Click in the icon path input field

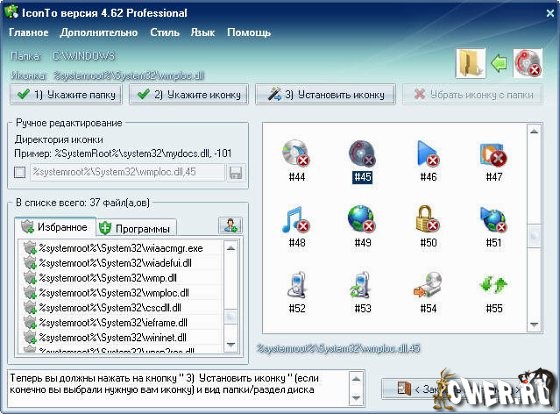[x=128, y=172]
